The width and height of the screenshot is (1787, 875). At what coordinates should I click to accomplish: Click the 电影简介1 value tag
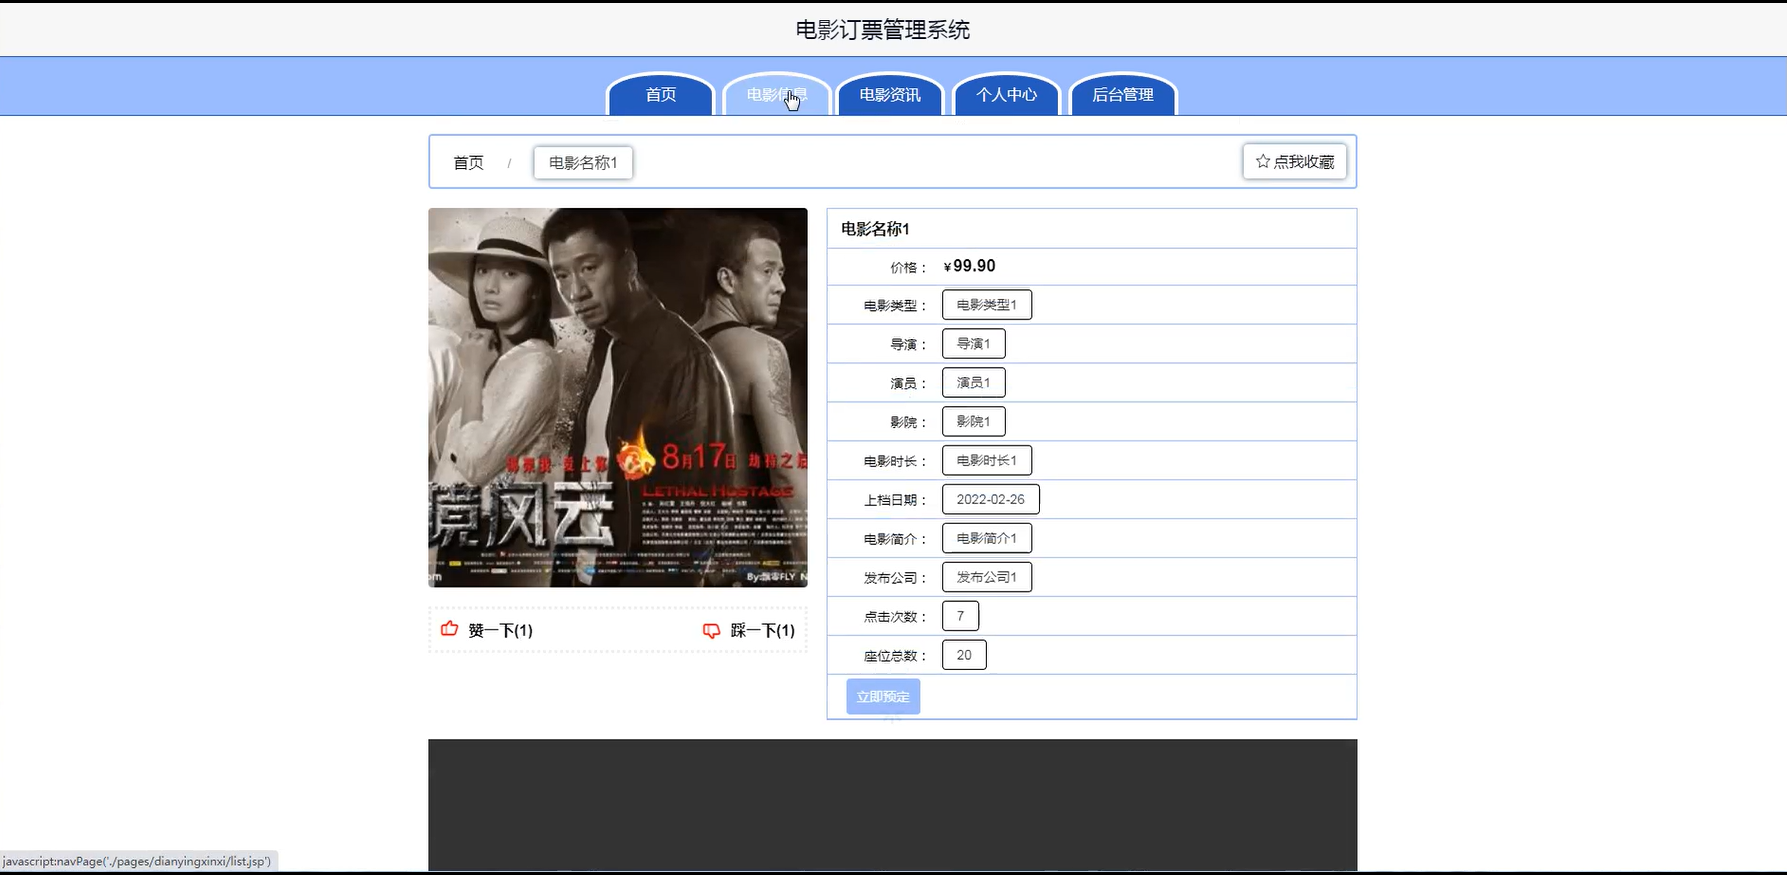pyautogui.click(x=987, y=539)
